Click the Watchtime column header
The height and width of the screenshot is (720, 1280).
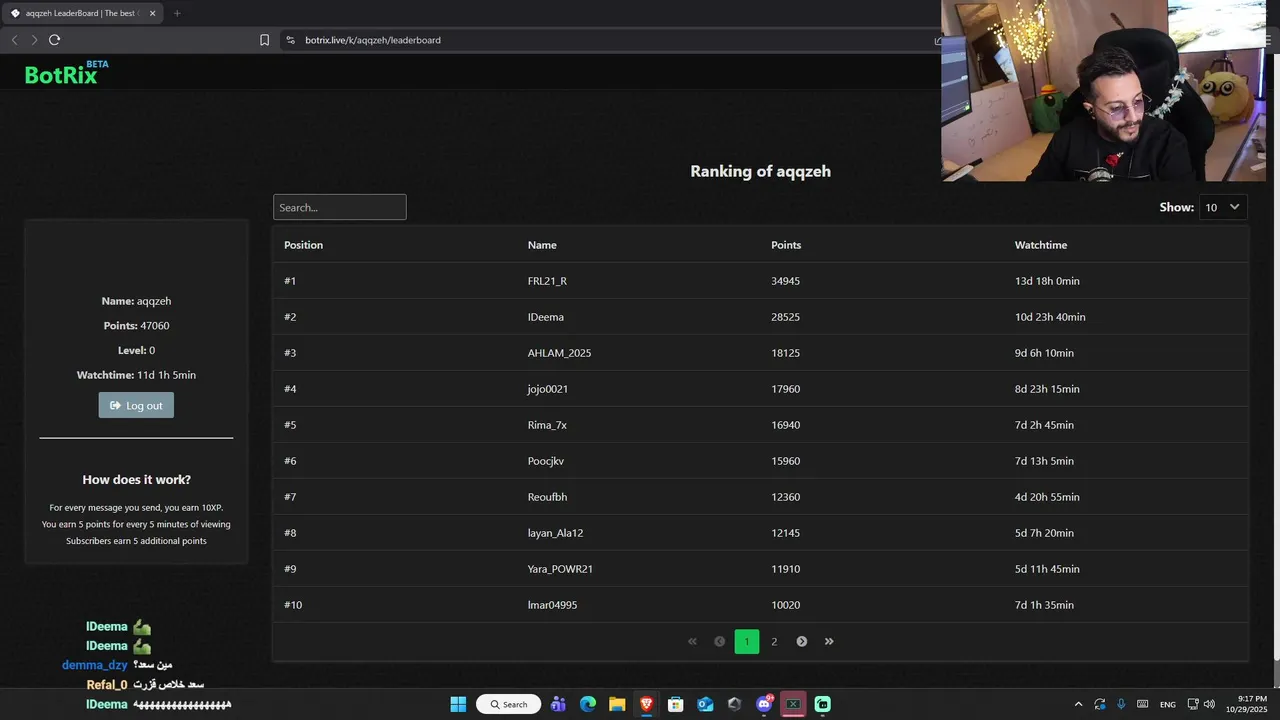coord(1041,245)
